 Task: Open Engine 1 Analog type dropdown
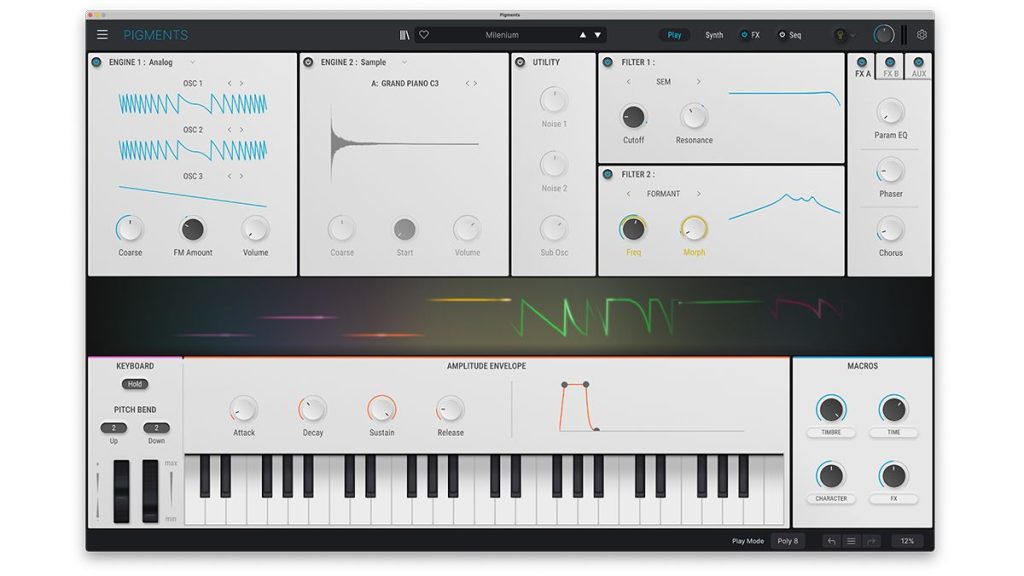(x=193, y=62)
